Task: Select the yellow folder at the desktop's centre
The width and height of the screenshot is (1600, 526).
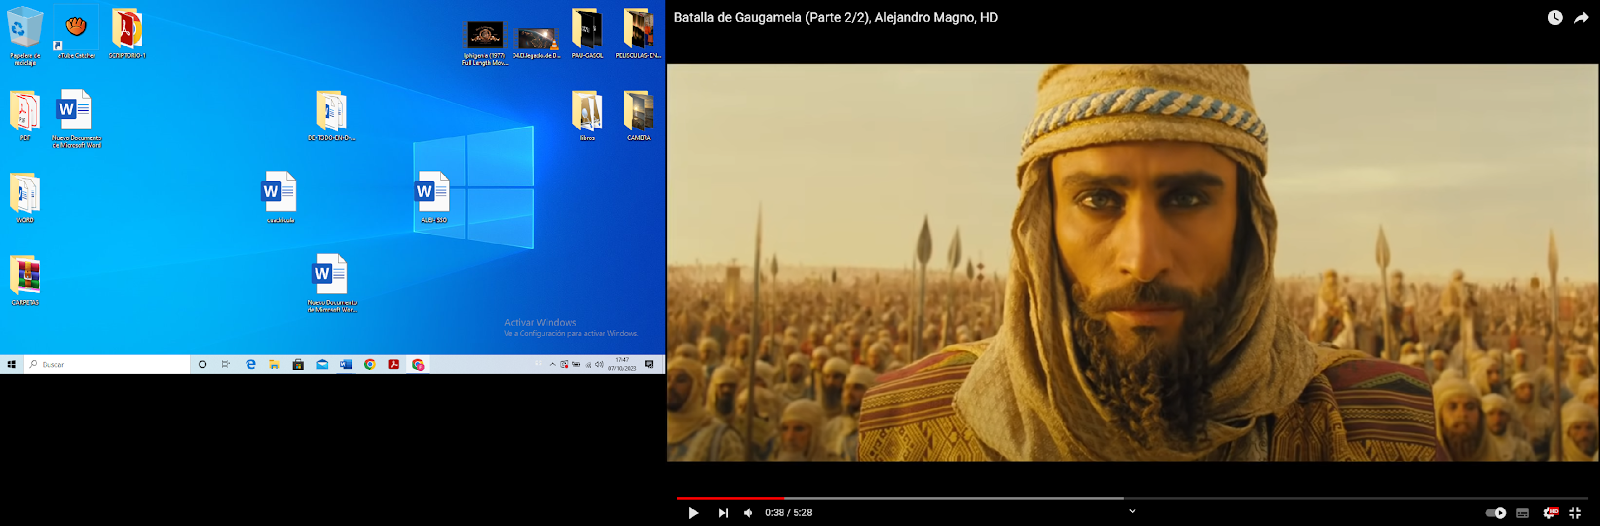Action: click(331, 115)
